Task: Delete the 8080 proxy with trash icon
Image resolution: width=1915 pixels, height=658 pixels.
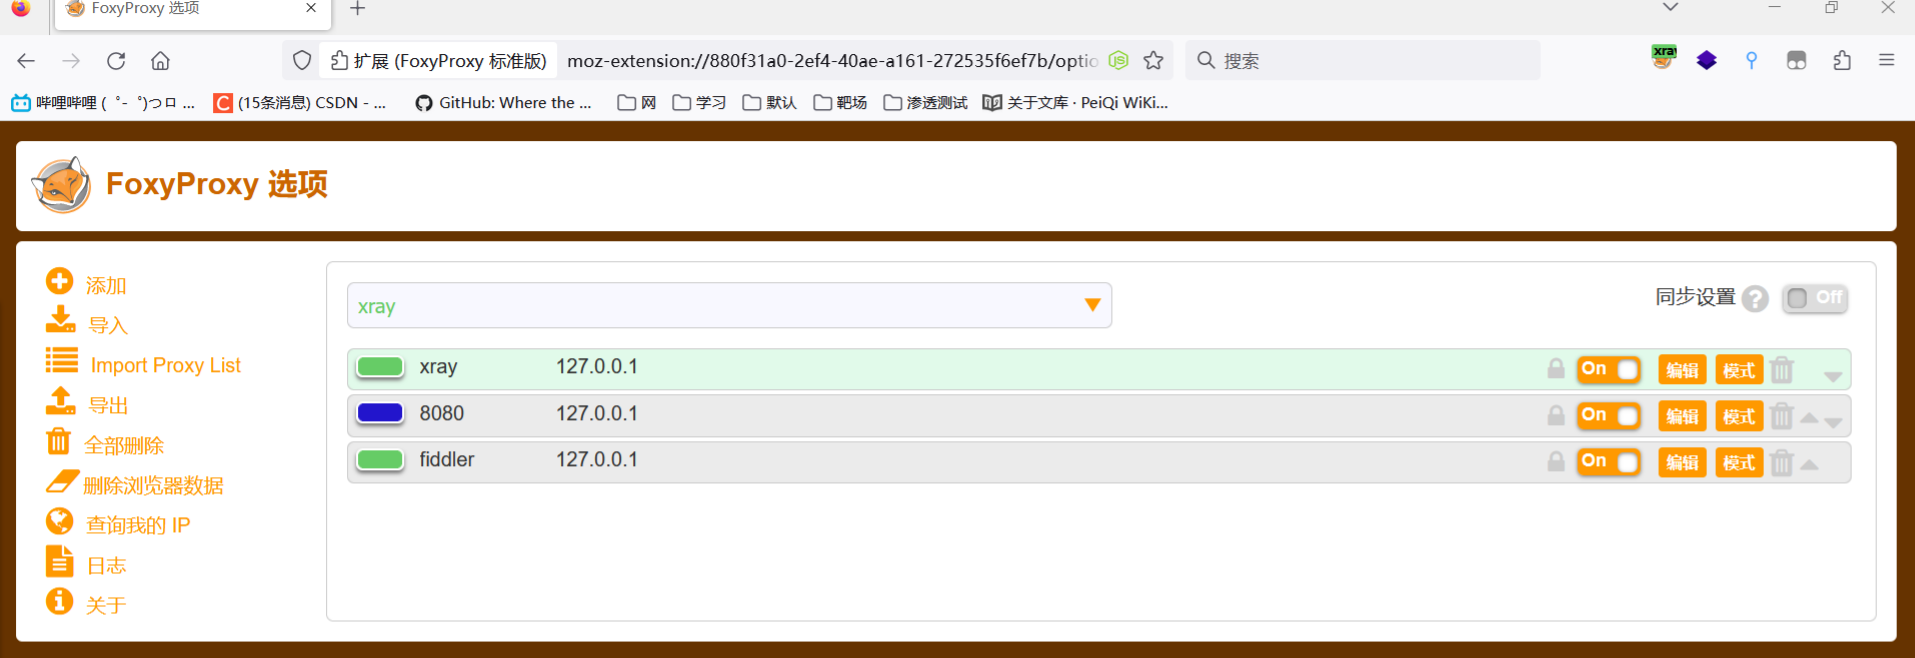Action: (x=1782, y=416)
